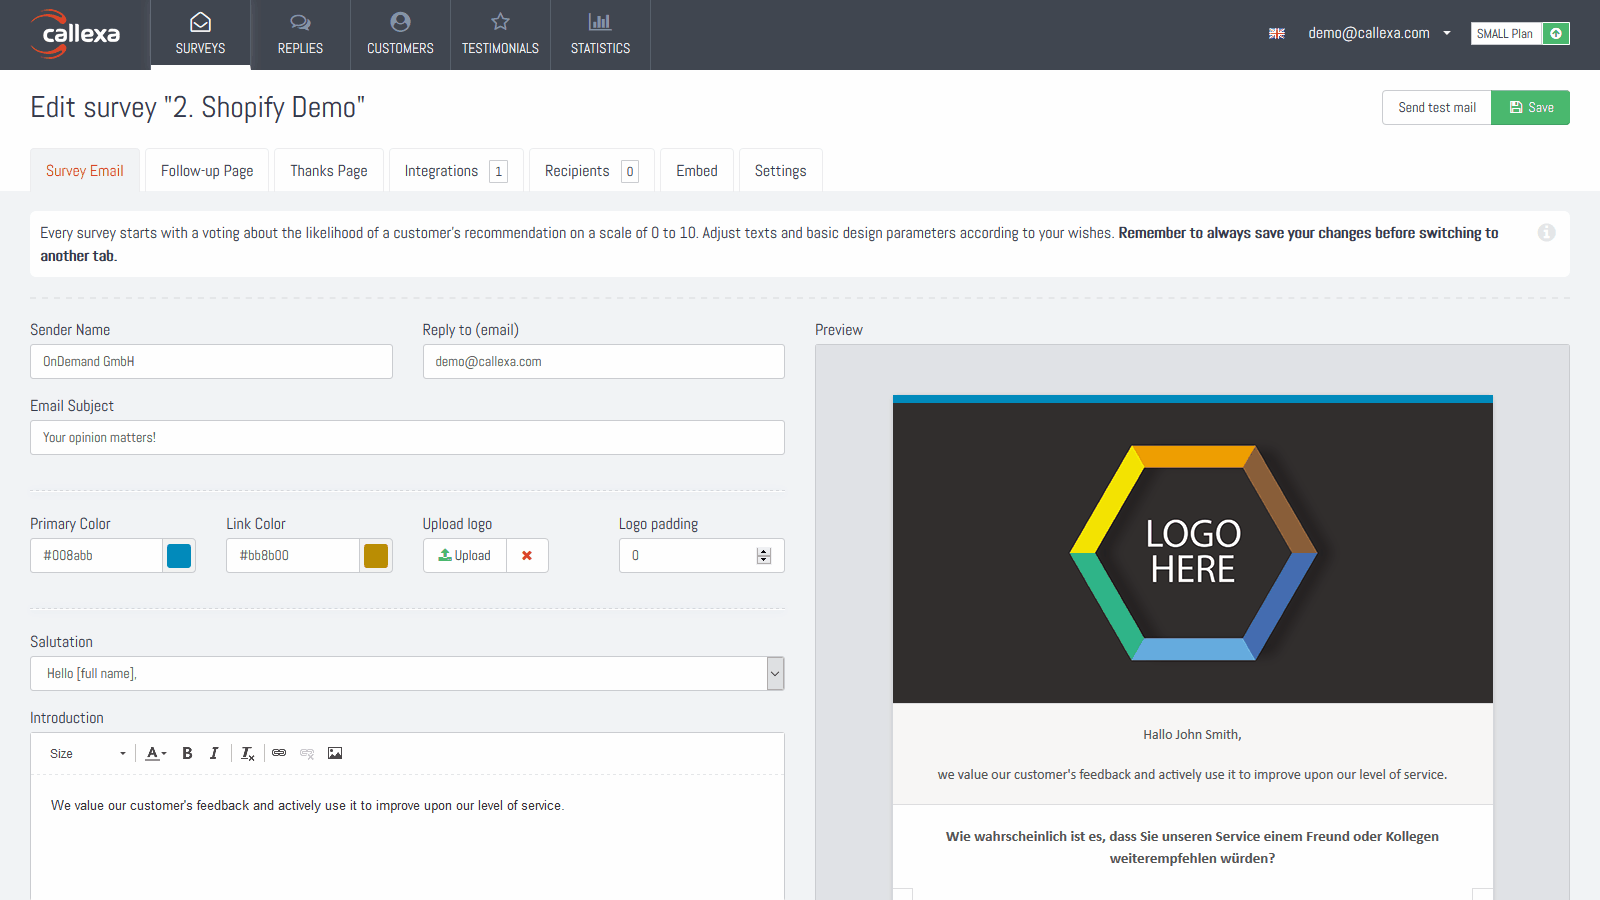Open the Integrations tab

[x=455, y=171]
